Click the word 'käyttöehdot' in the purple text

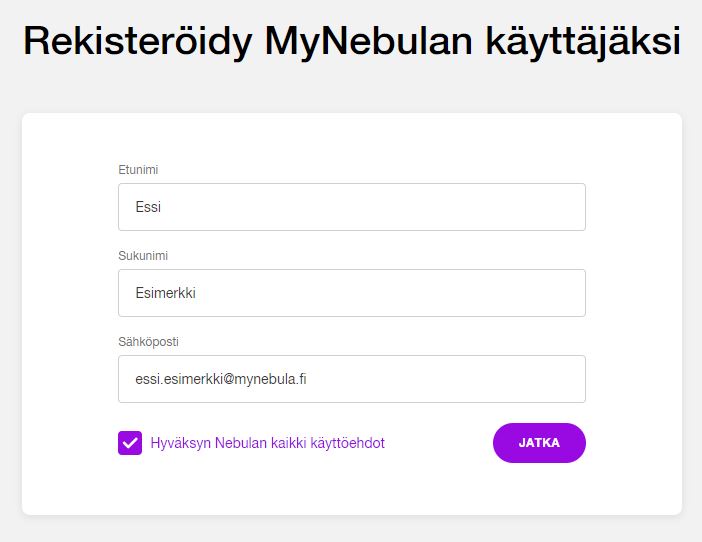[x=347, y=443]
